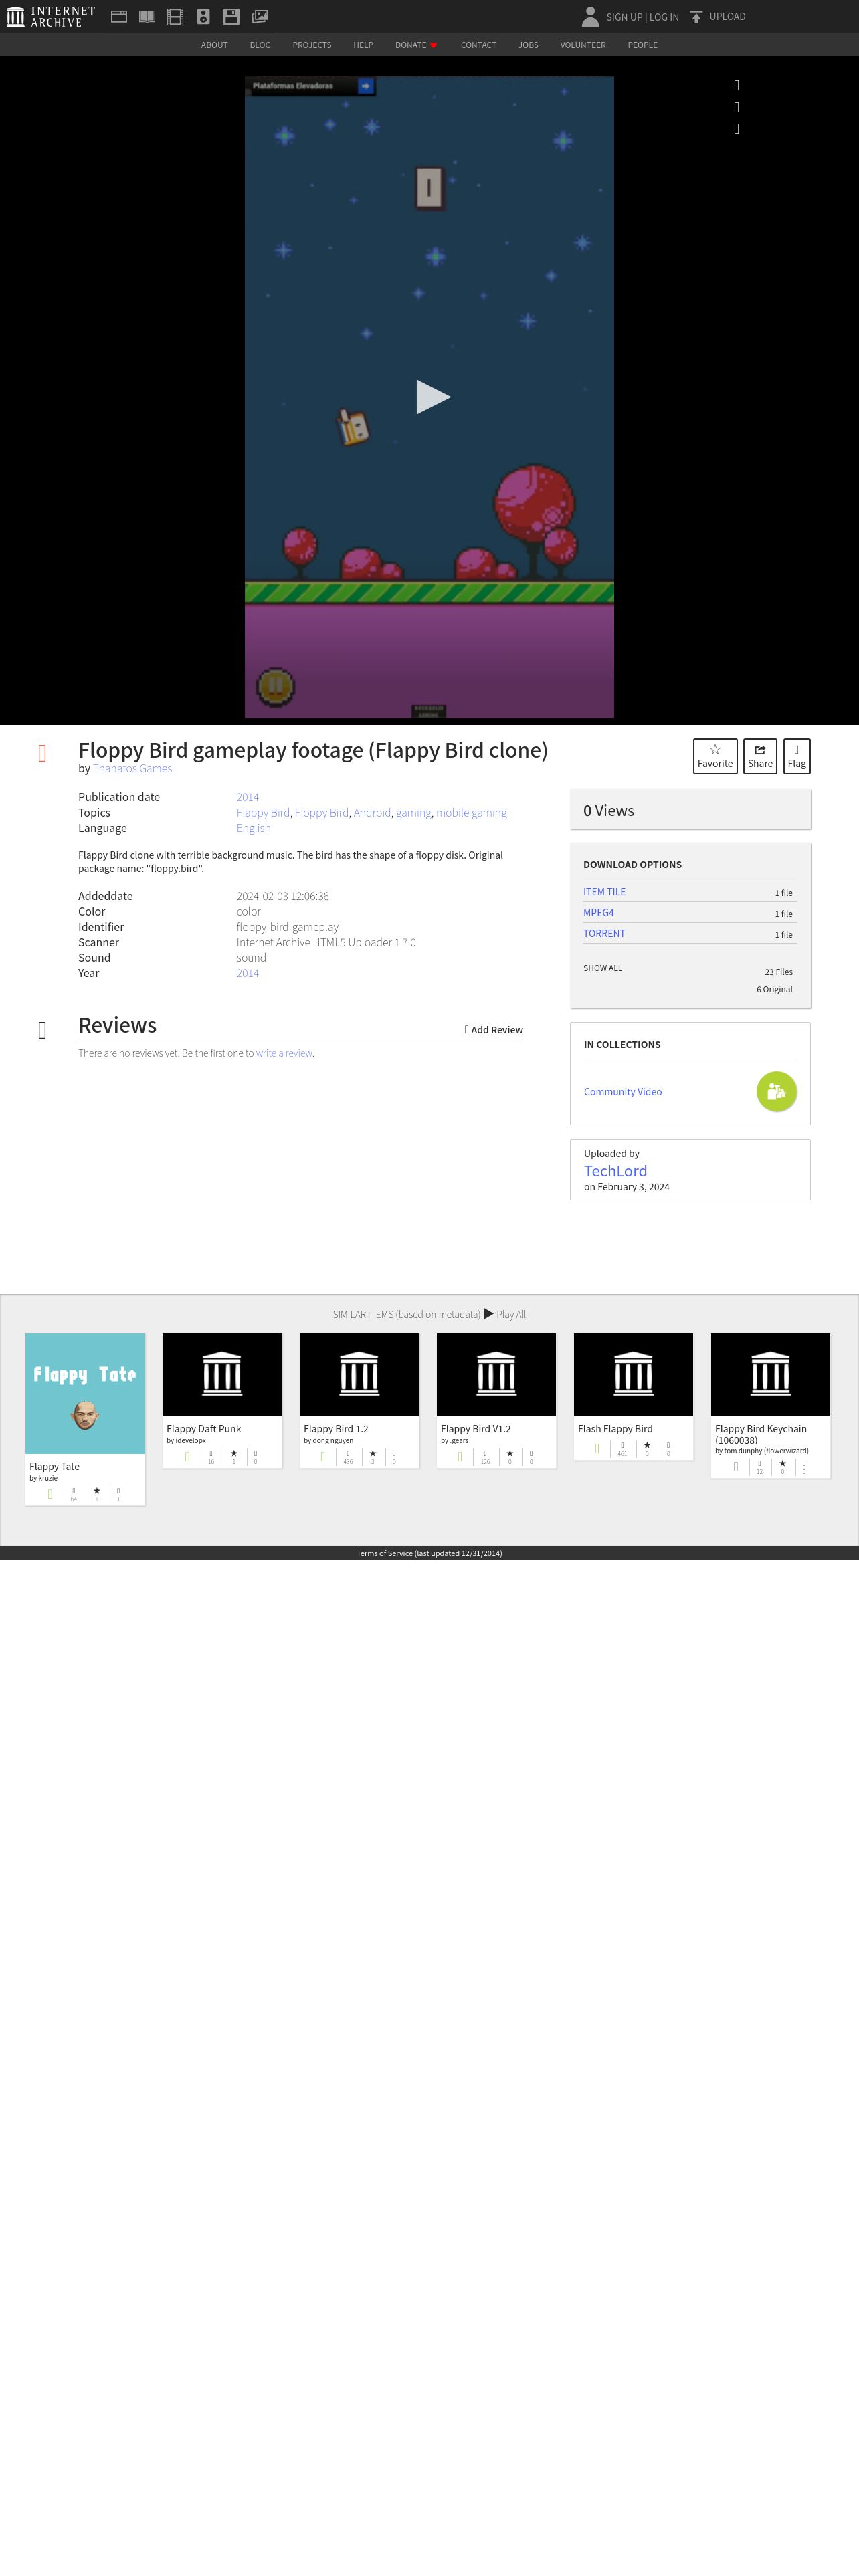Viewport: 859px width, 2576px height.
Task: Click the third icon right of the video player
Action: pyautogui.click(x=737, y=128)
